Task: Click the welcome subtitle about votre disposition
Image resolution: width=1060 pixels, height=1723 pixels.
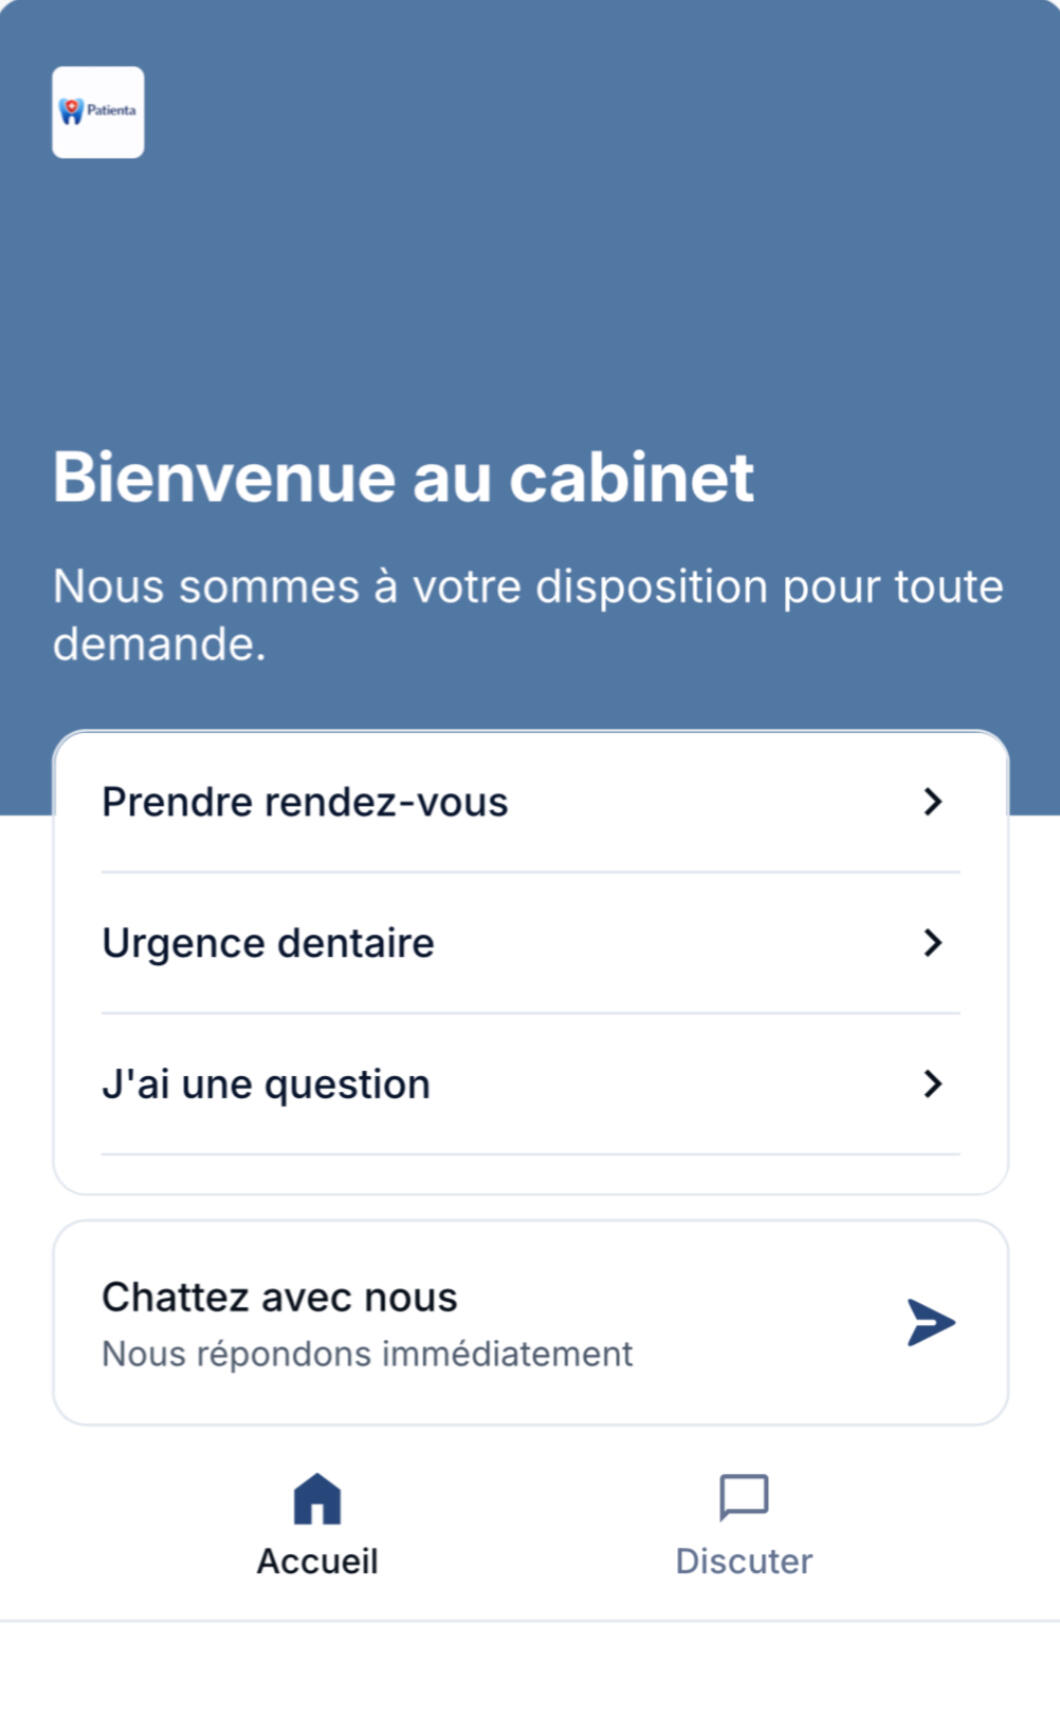Action: pos(527,614)
